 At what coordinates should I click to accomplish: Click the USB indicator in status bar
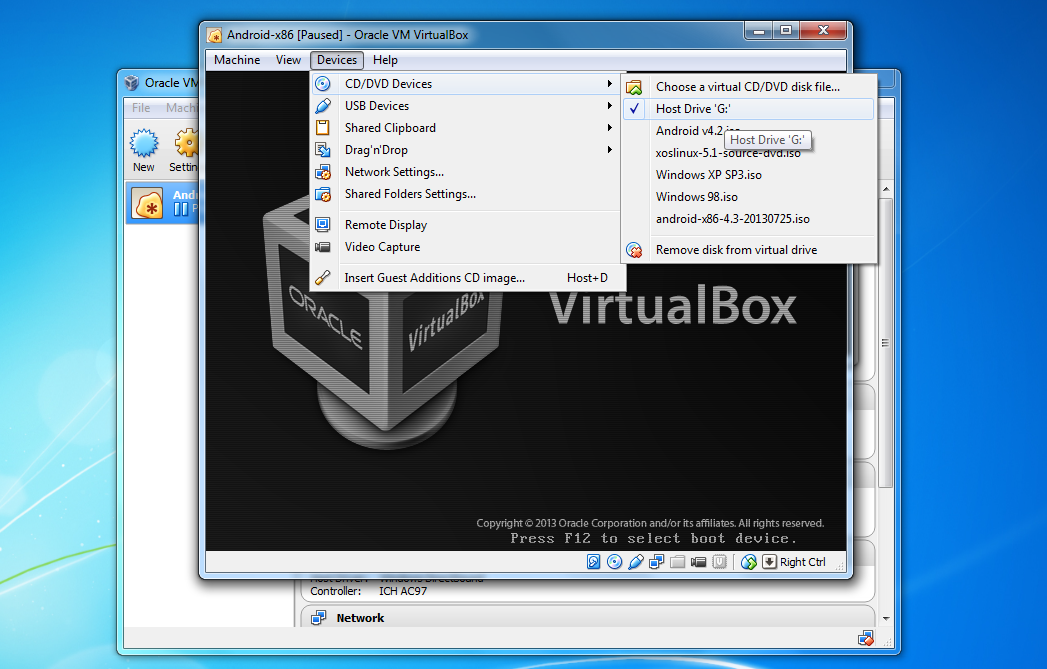[x=636, y=562]
